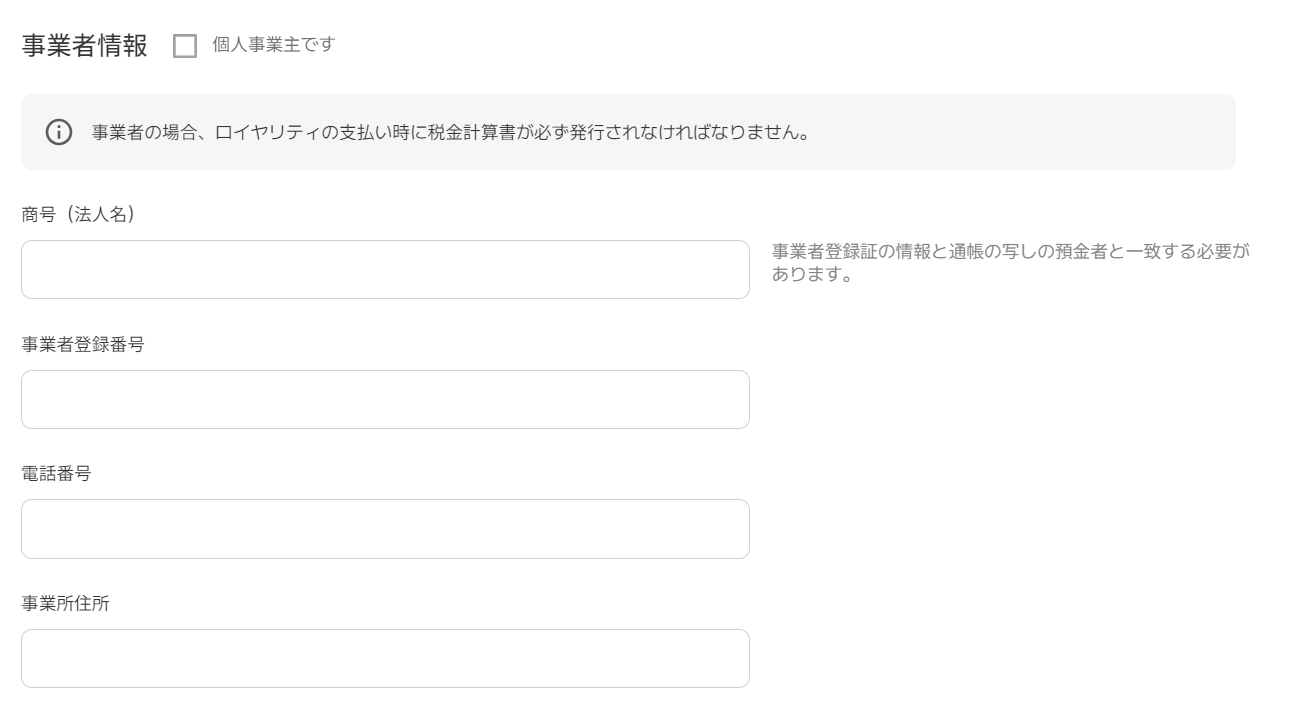Click the phone number entry box

coord(385,528)
